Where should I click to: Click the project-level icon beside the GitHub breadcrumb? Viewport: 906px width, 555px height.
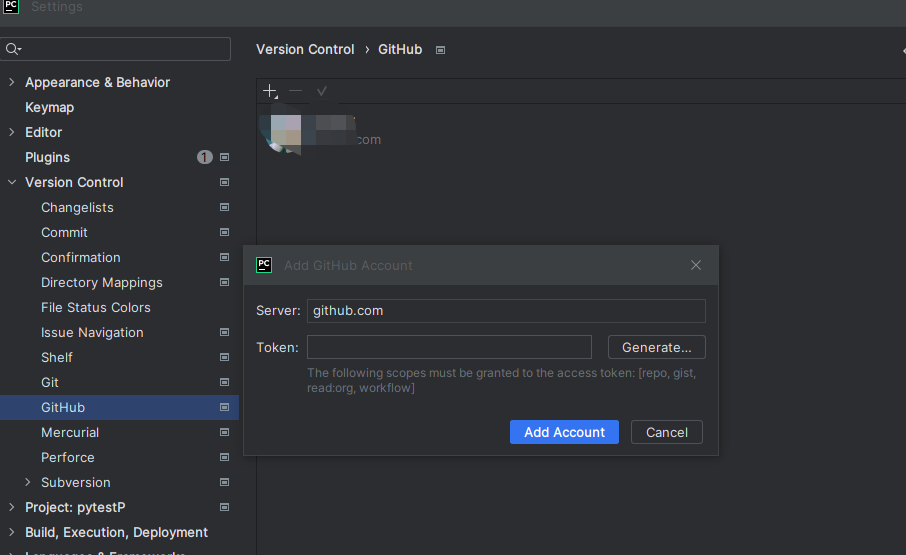[x=440, y=50]
